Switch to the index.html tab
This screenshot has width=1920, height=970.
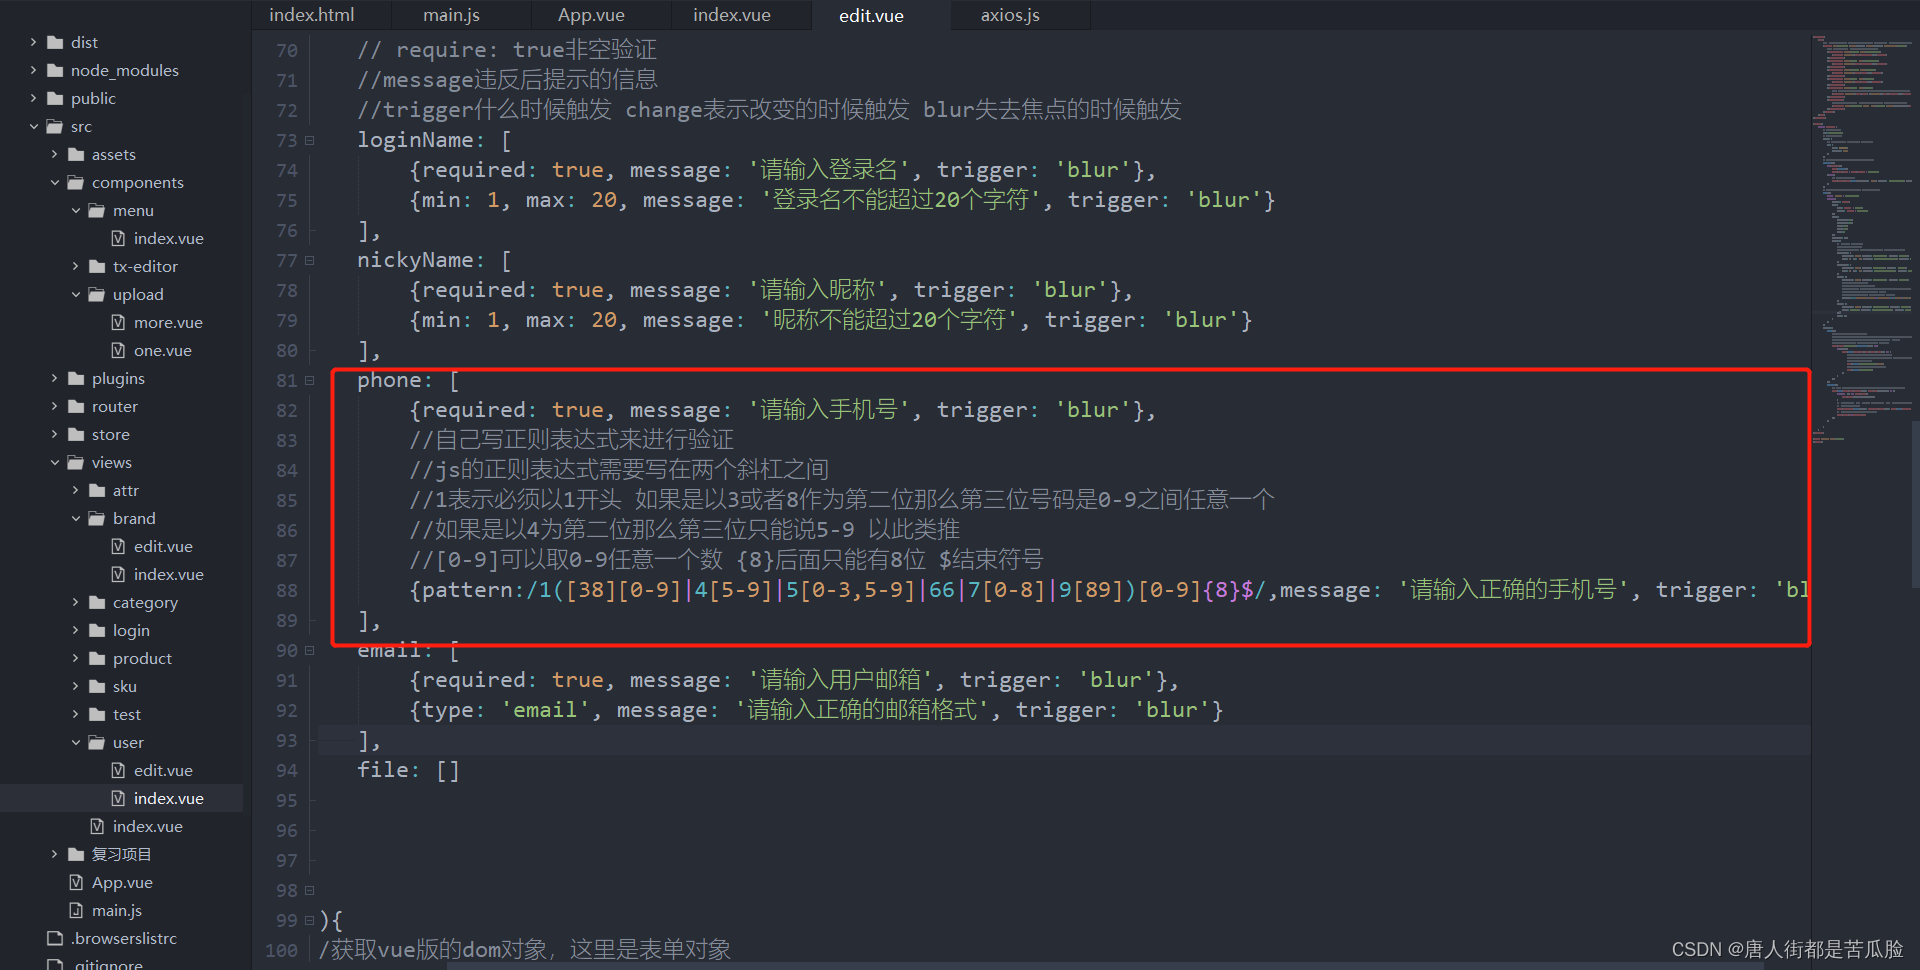[312, 15]
